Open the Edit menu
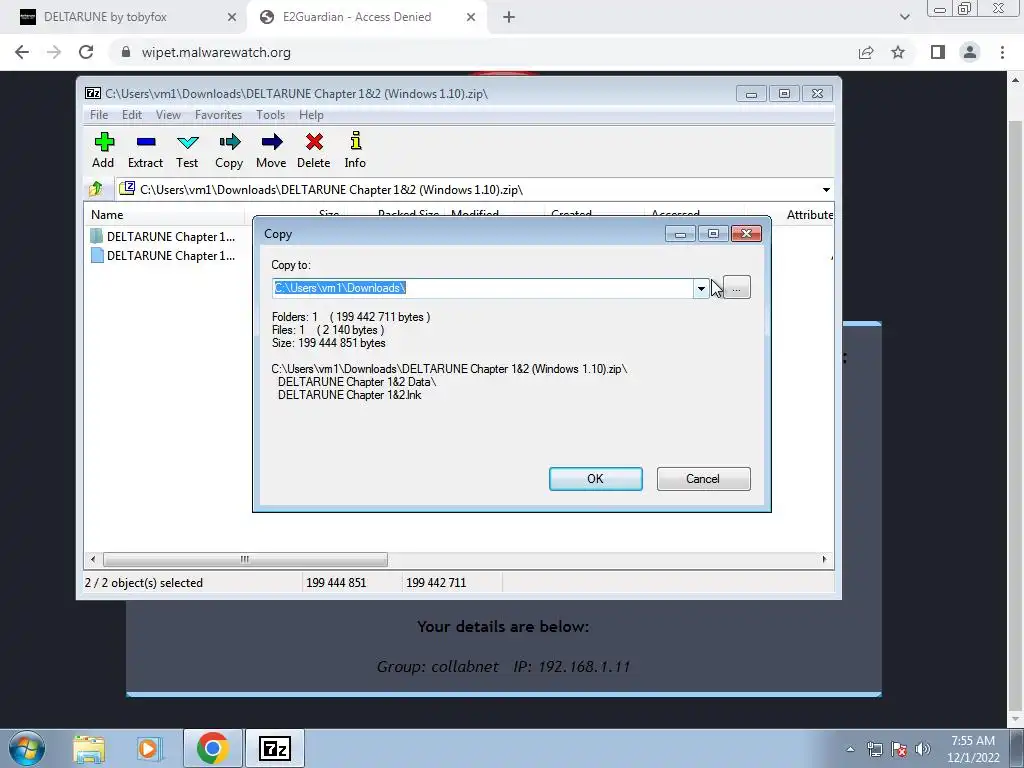Viewport: 1024px width, 768px height. click(x=132, y=115)
